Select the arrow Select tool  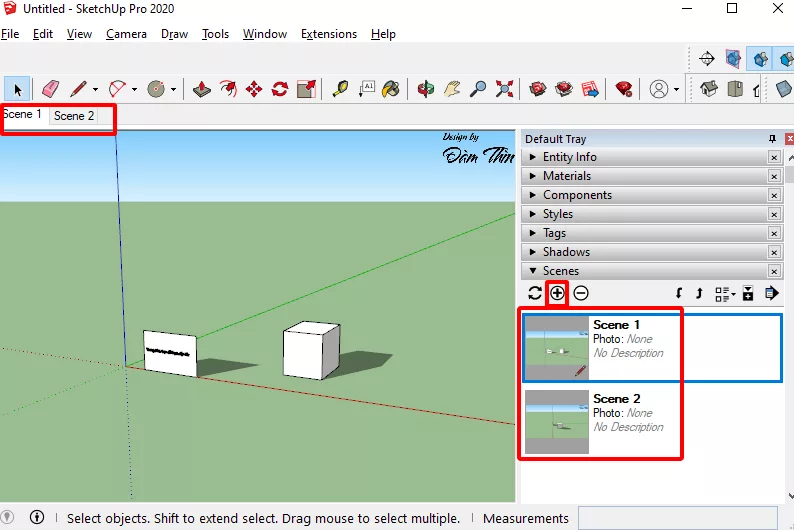tap(17, 90)
